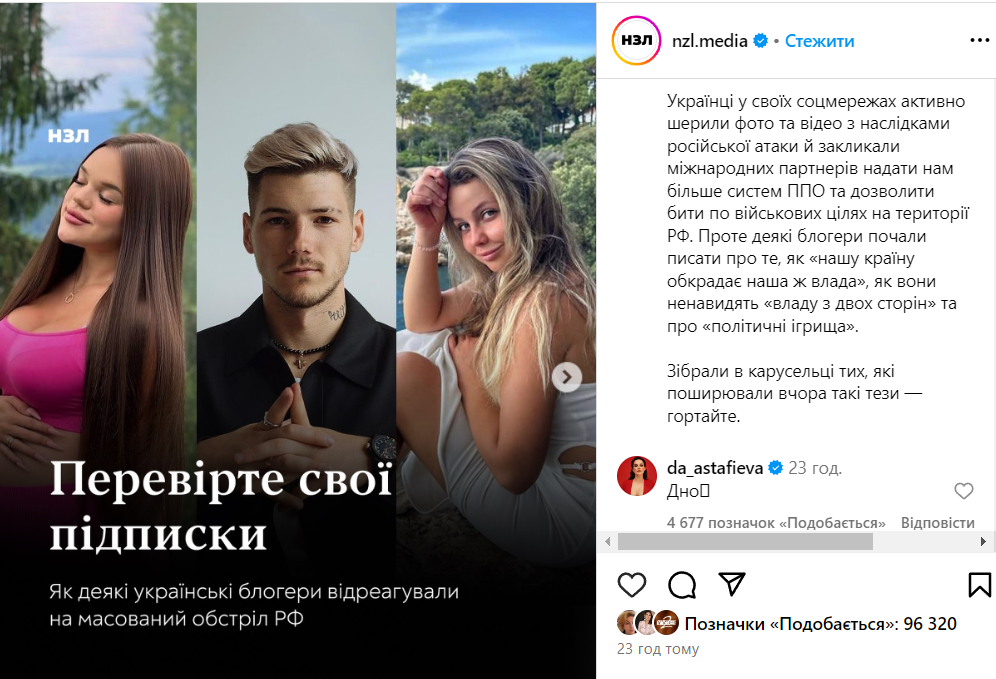This screenshot has width=996, height=679.
Task: Click scrollbar right arrow
Action: [983, 542]
